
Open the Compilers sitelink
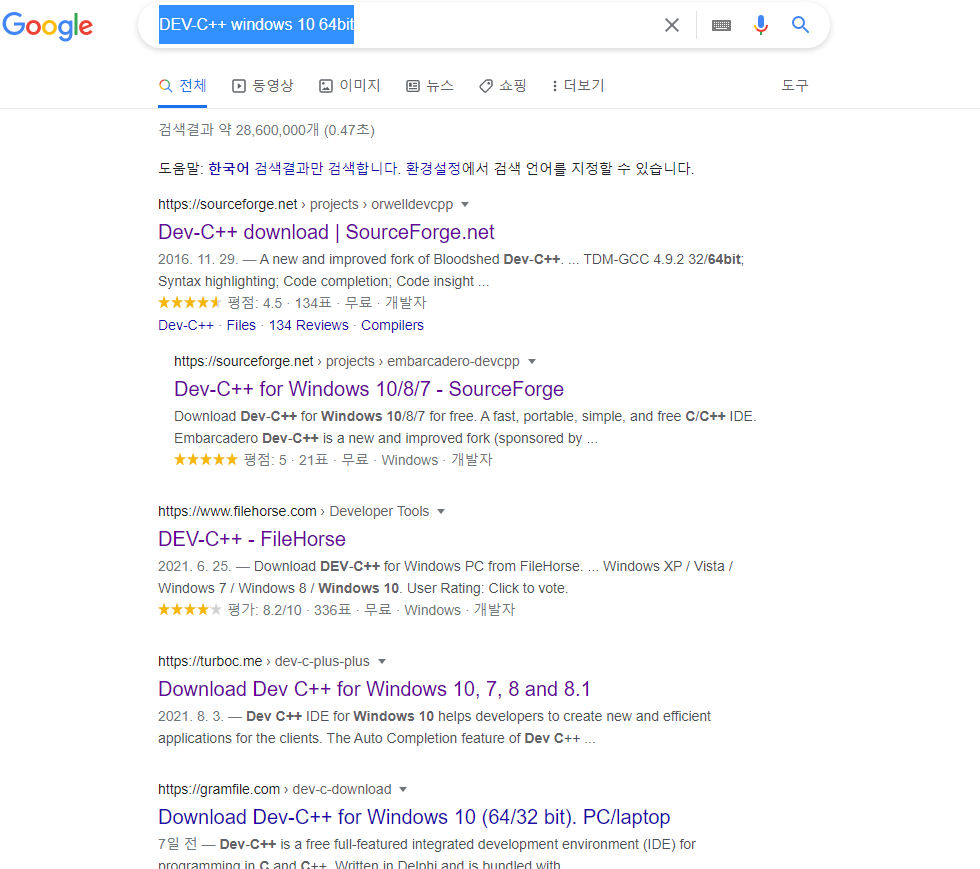(392, 325)
